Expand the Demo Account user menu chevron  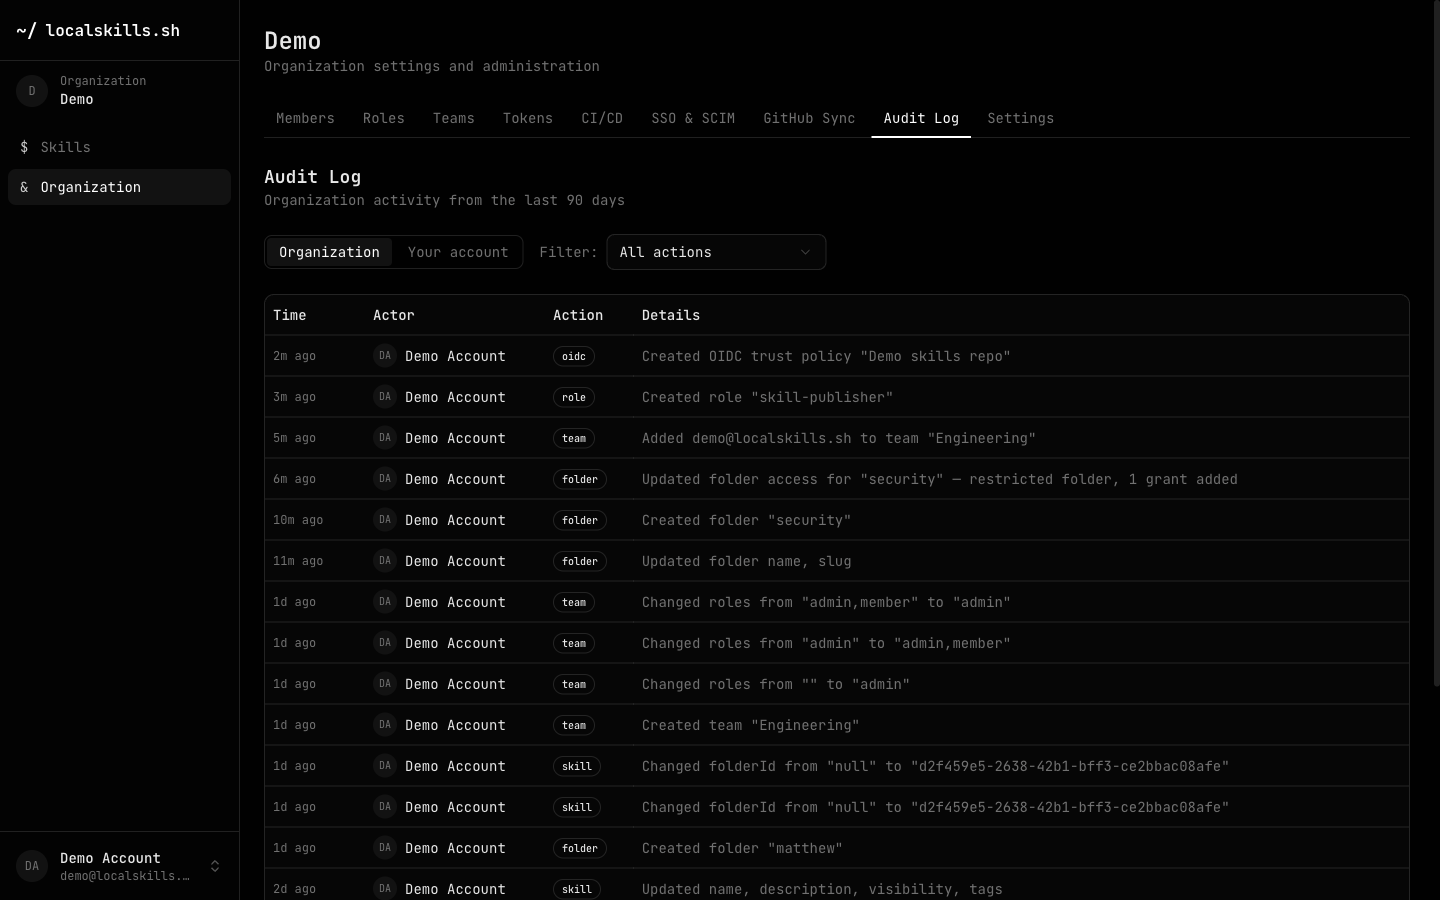[215, 866]
